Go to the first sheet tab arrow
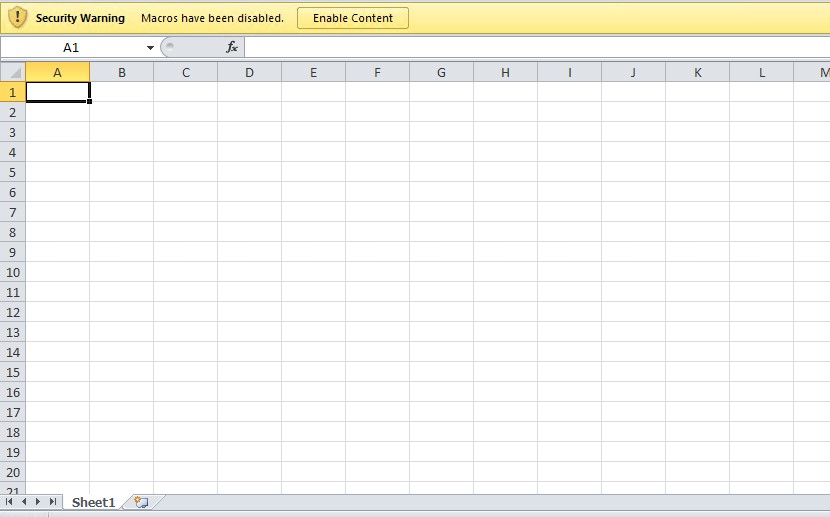 tap(10, 502)
